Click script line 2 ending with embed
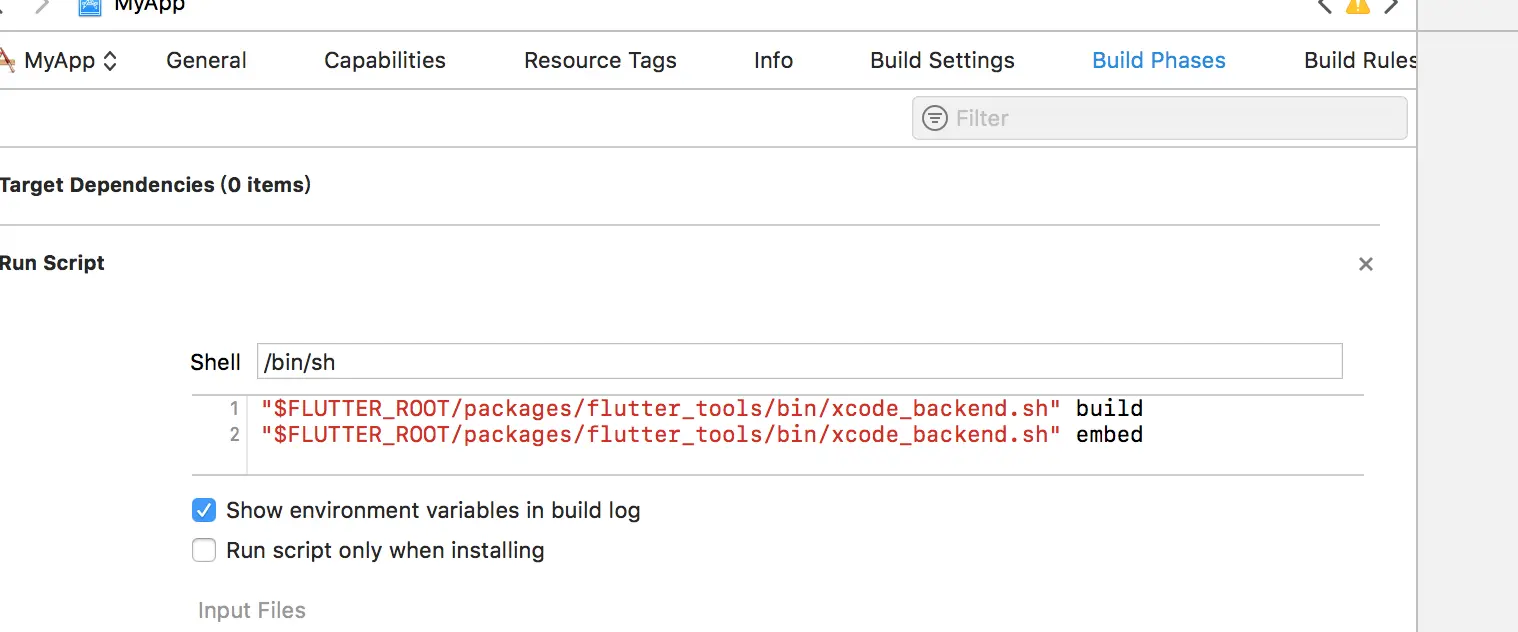This screenshot has width=1518, height=632. click(x=700, y=435)
